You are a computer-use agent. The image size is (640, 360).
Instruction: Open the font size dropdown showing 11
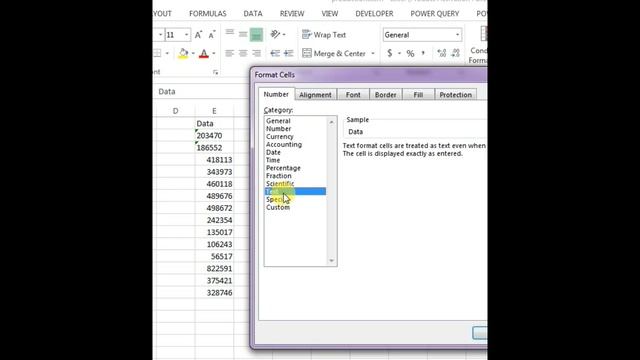(x=186, y=35)
